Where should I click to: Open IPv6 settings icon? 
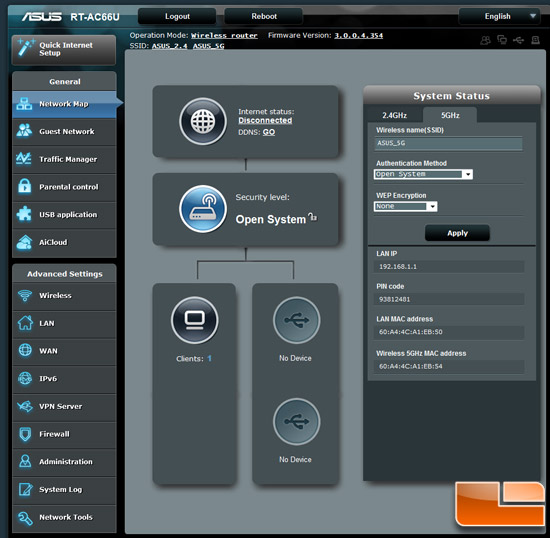pos(25,378)
